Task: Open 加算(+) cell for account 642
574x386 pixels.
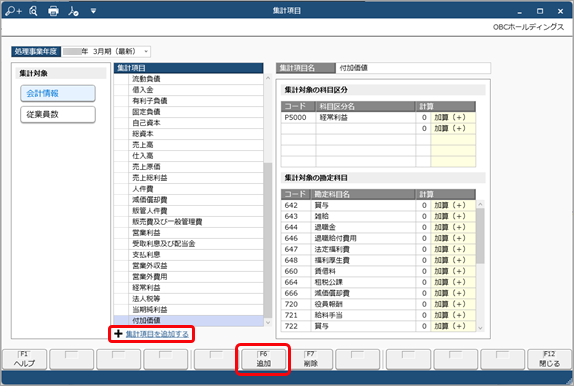Action: coord(453,205)
